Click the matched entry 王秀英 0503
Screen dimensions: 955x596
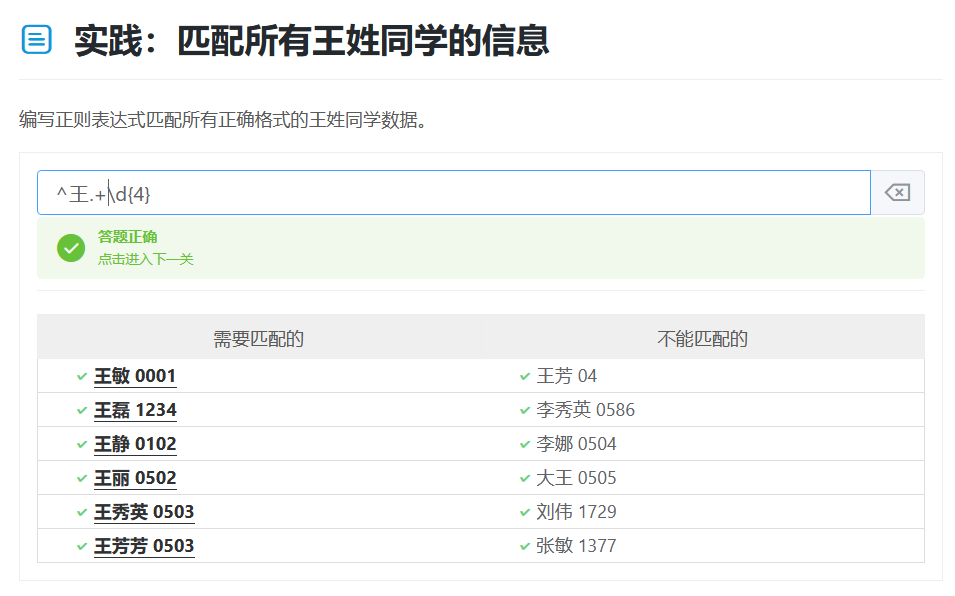(x=144, y=512)
